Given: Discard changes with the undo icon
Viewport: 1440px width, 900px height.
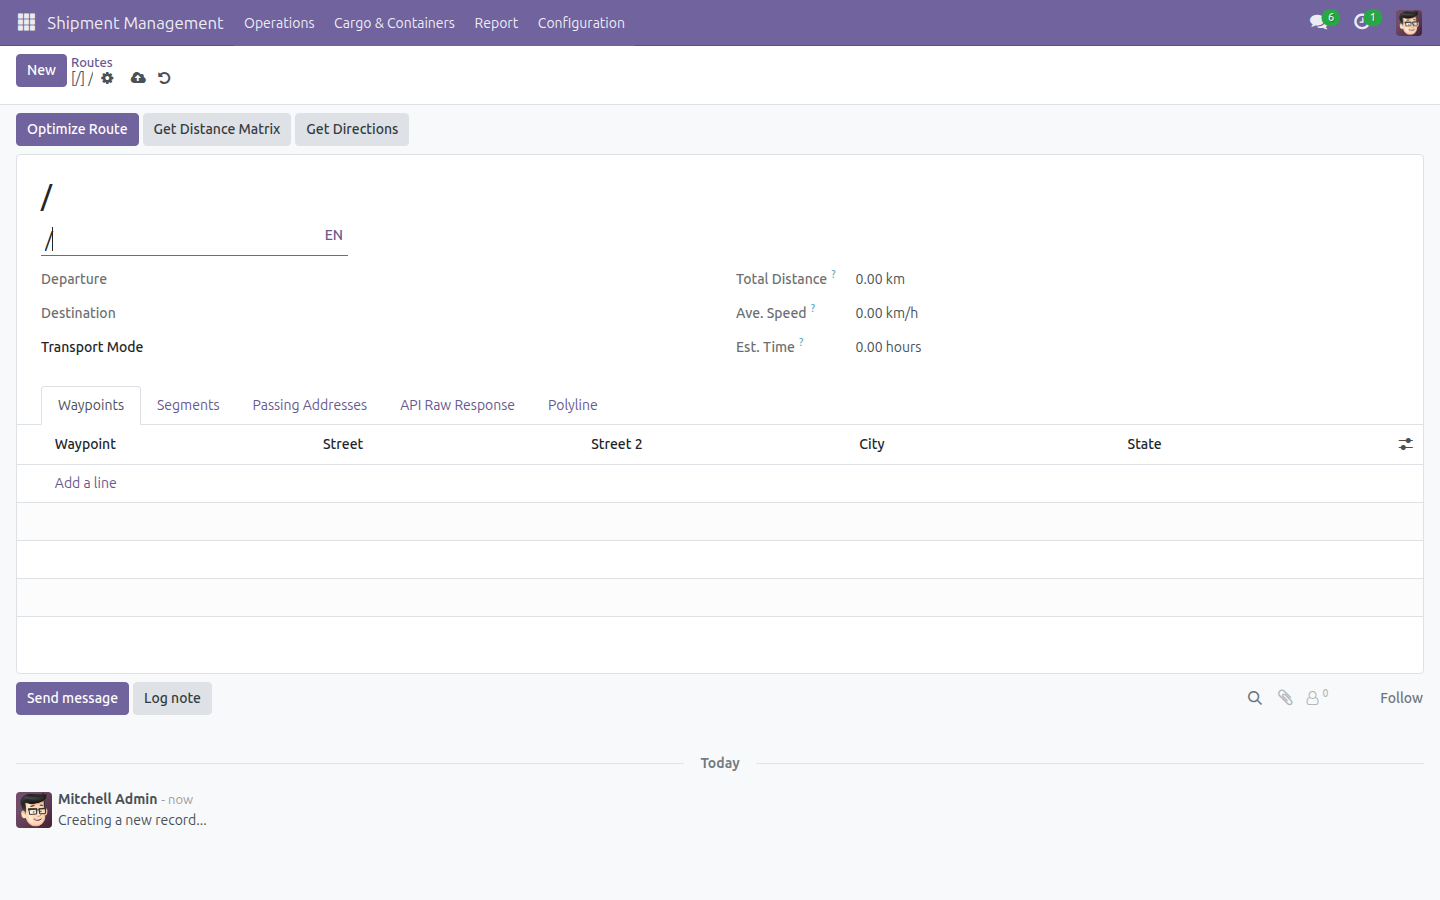Looking at the screenshot, I should click(164, 78).
